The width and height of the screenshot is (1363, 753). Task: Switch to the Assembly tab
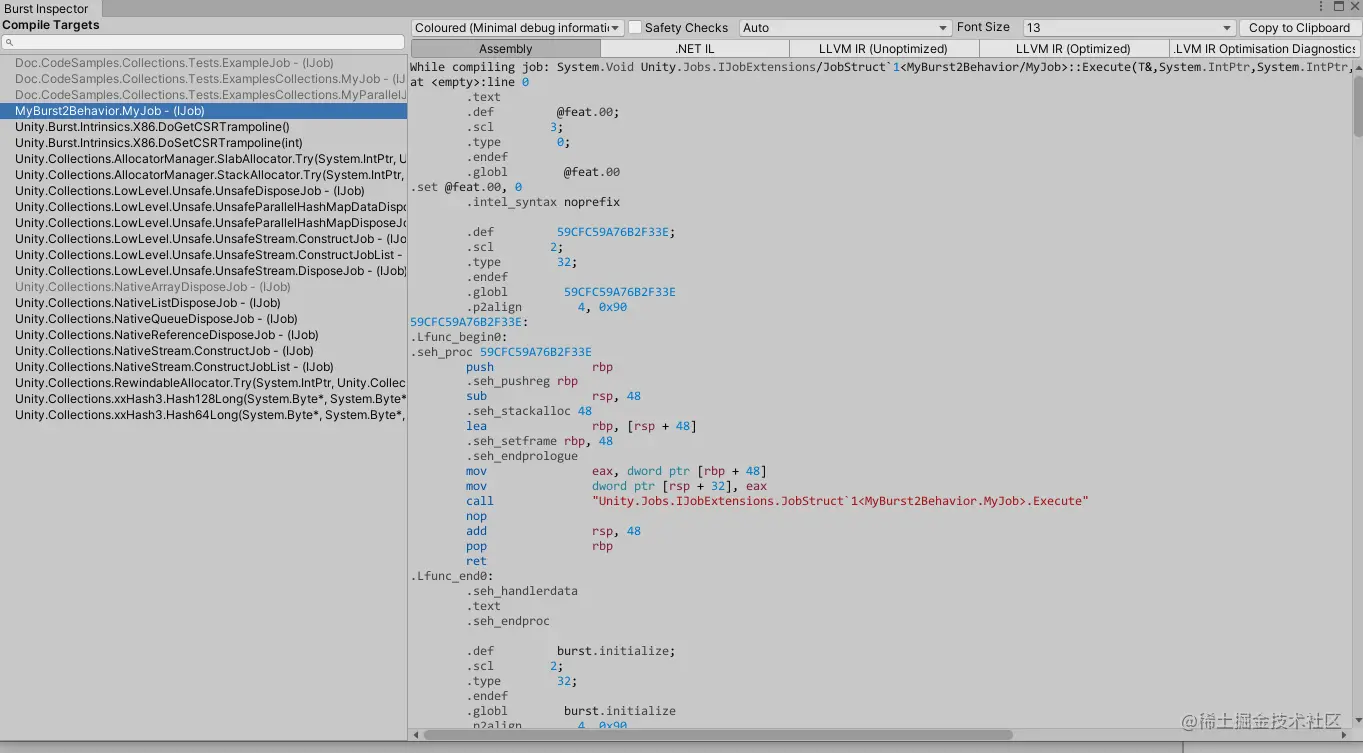click(x=506, y=48)
